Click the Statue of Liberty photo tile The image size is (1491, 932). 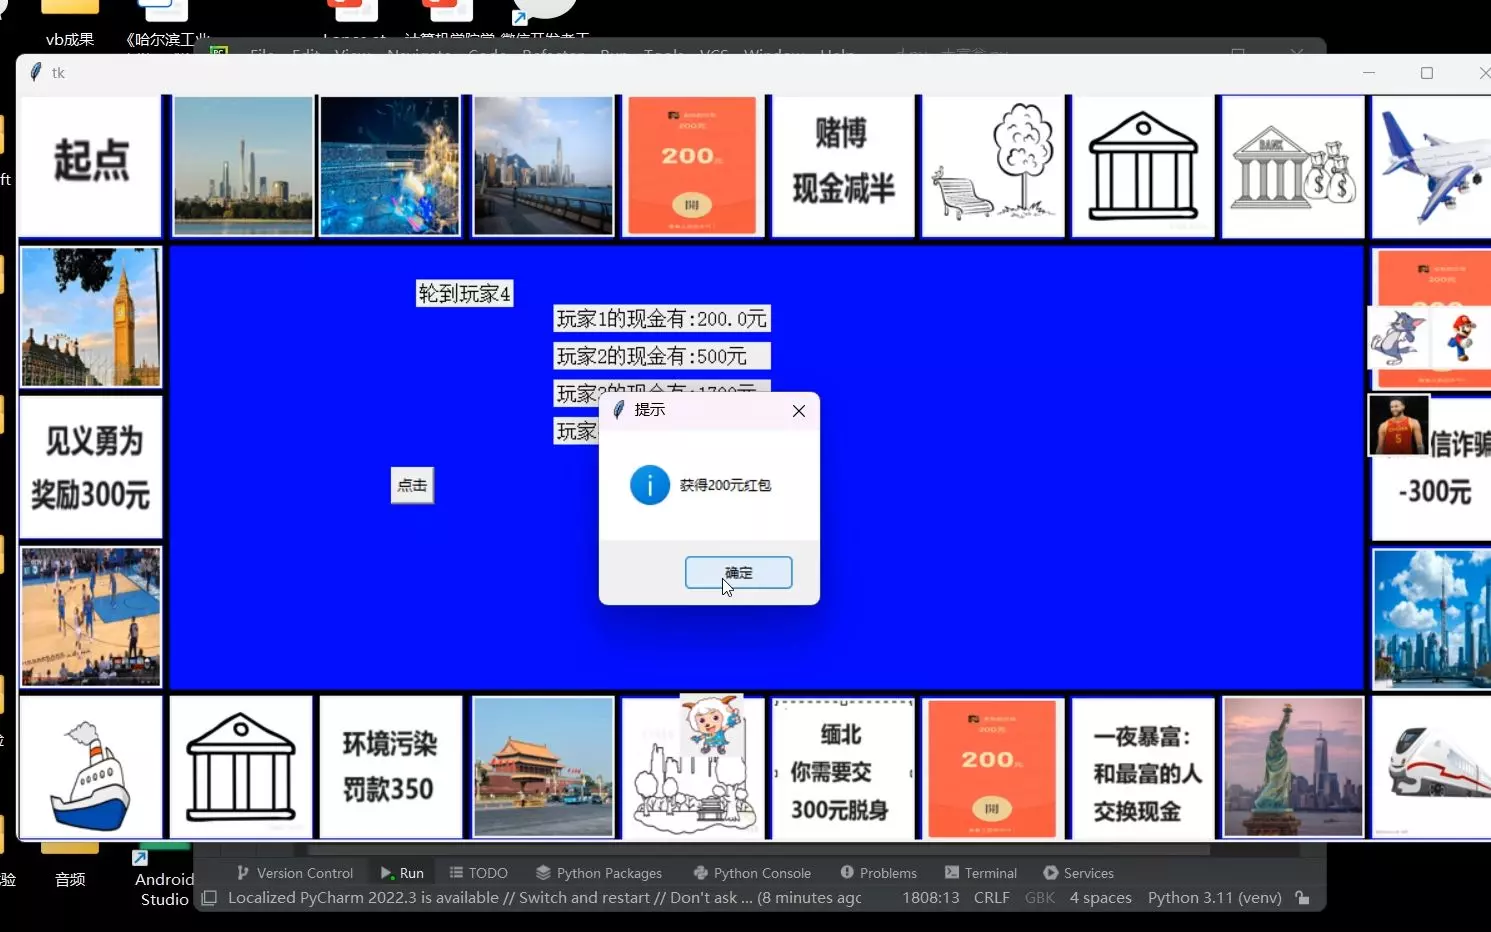[x=1293, y=767]
